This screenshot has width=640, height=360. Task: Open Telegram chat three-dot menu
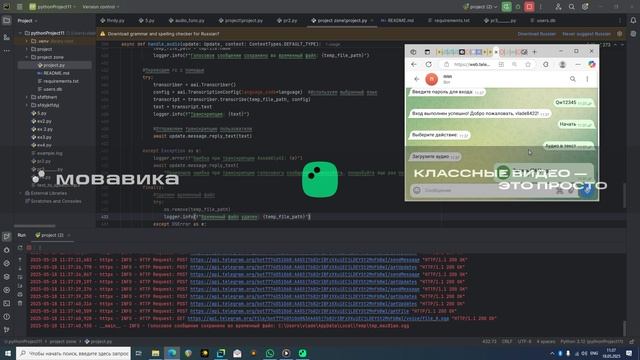click(587, 79)
